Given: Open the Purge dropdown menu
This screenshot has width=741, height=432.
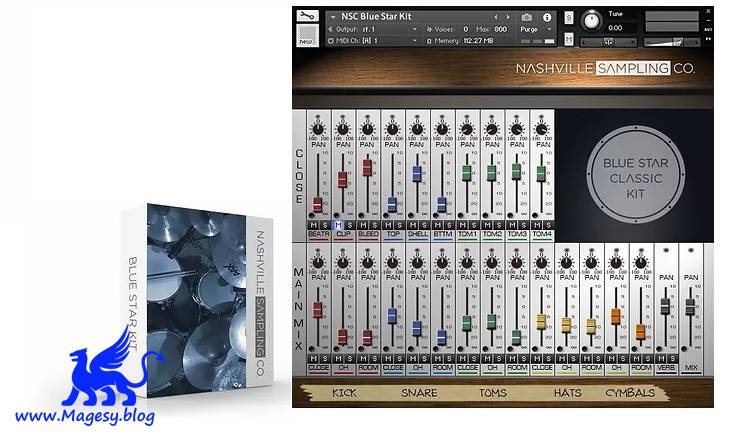Looking at the screenshot, I should click(x=536, y=29).
